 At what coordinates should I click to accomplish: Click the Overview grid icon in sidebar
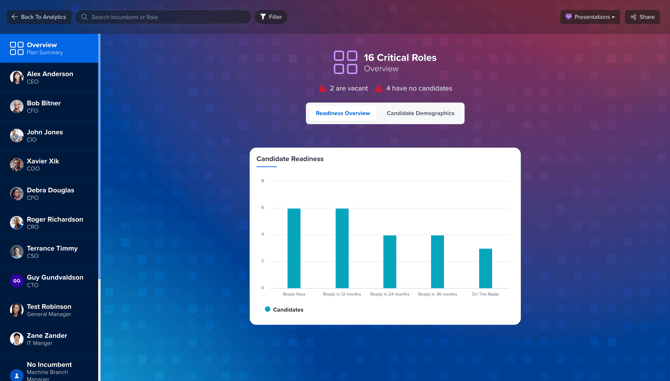pos(17,48)
